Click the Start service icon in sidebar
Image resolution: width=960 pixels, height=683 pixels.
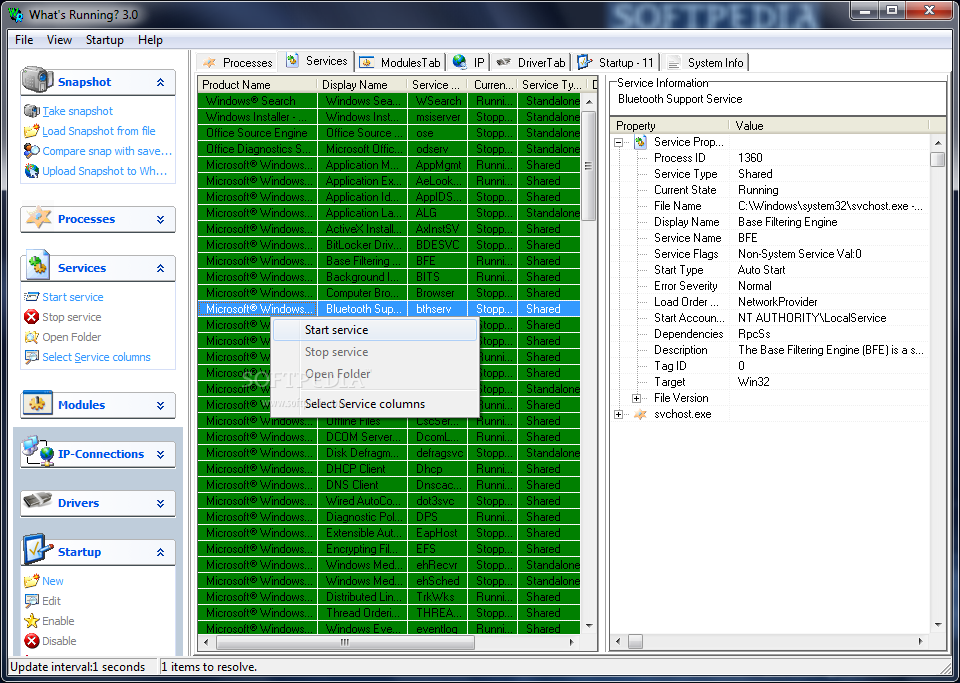pyautogui.click(x=32, y=297)
